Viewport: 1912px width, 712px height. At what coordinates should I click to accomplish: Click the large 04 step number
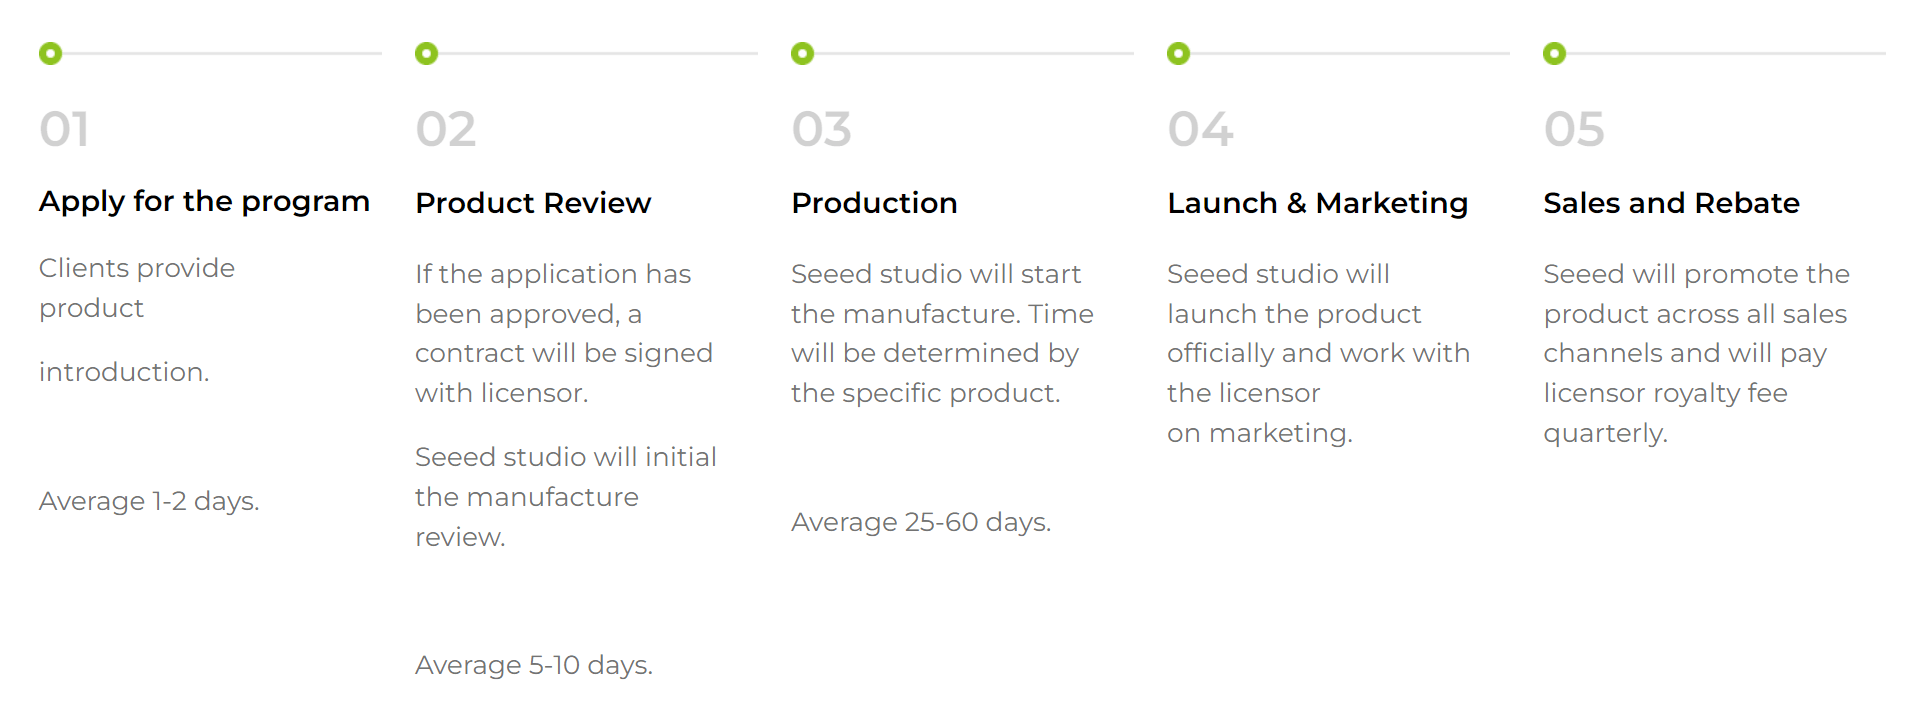click(1200, 130)
